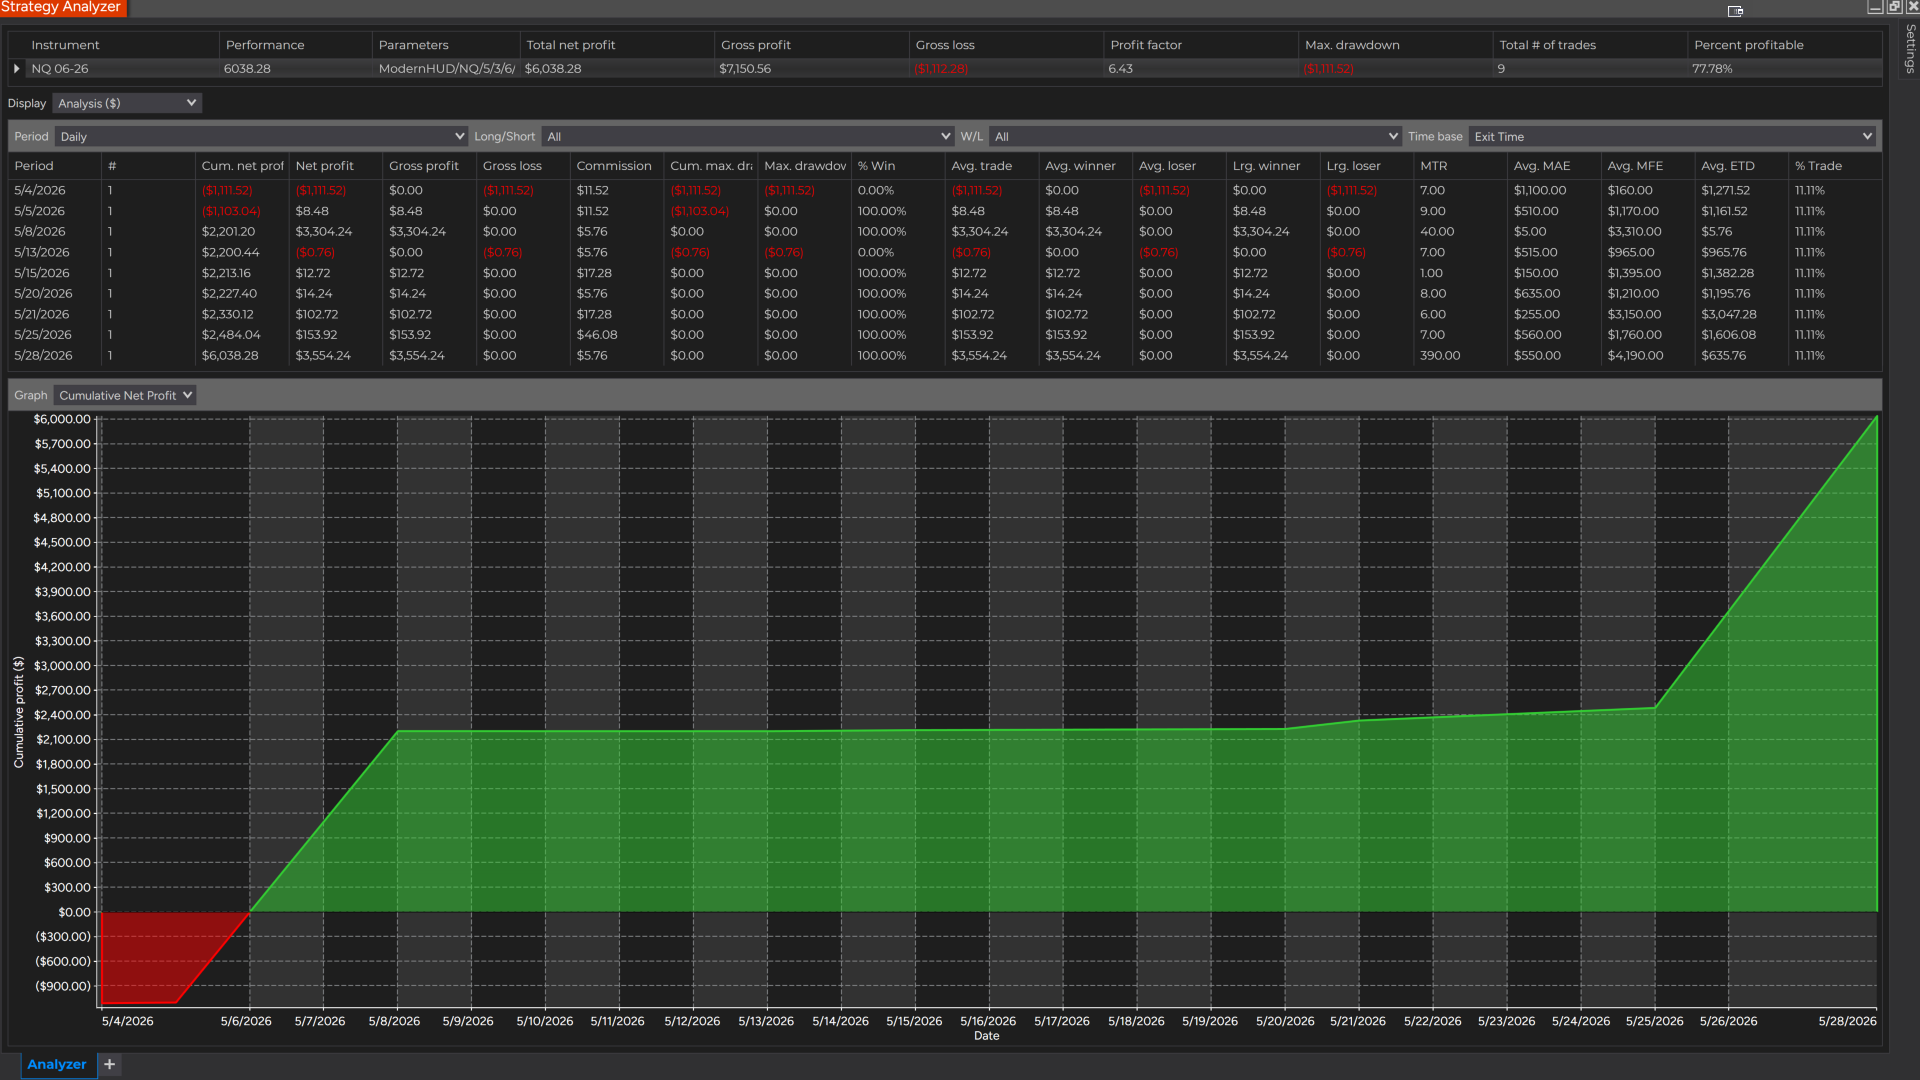Select the 5/20/2026 period row
This screenshot has height=1080, width=1920.
click(945, 293)
